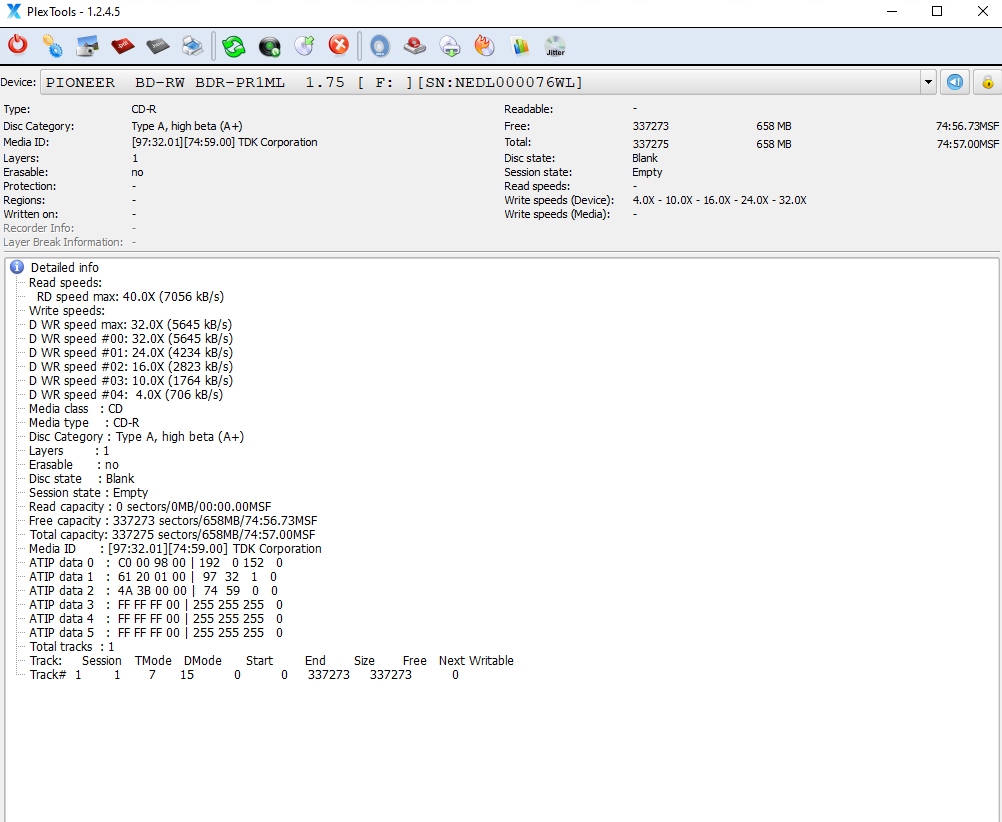Select 'D WR speed #01: 24.0X' row
This screenshot has width=1002, height=822.
130,353
